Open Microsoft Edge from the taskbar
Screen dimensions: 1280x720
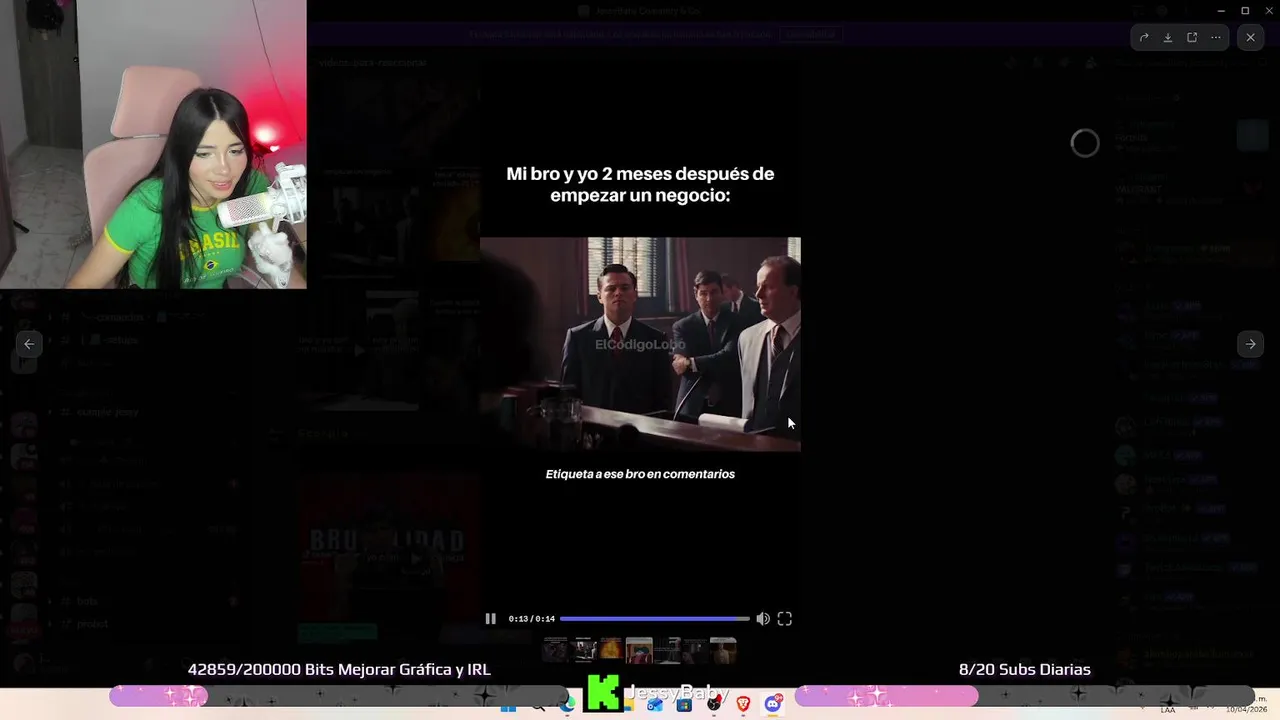(568, 705)
